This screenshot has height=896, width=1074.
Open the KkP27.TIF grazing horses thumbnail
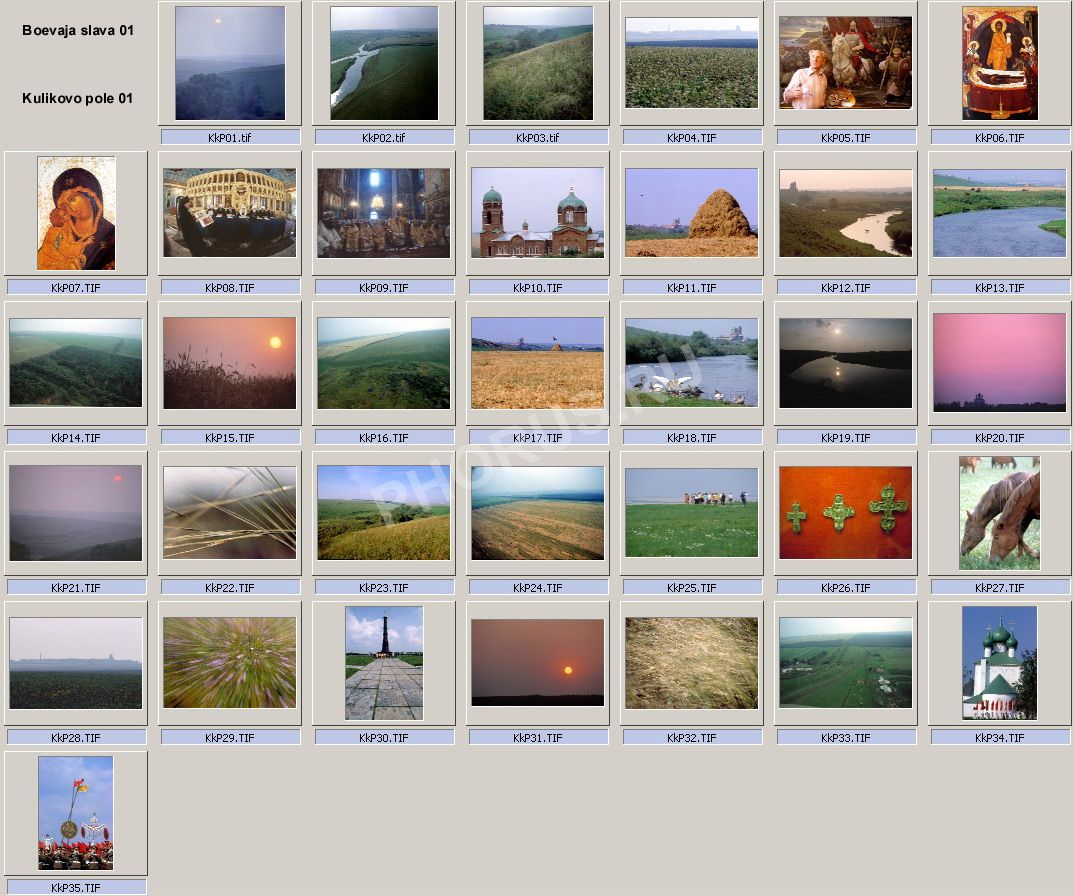pyautogui.click(x=1000, y=513)
